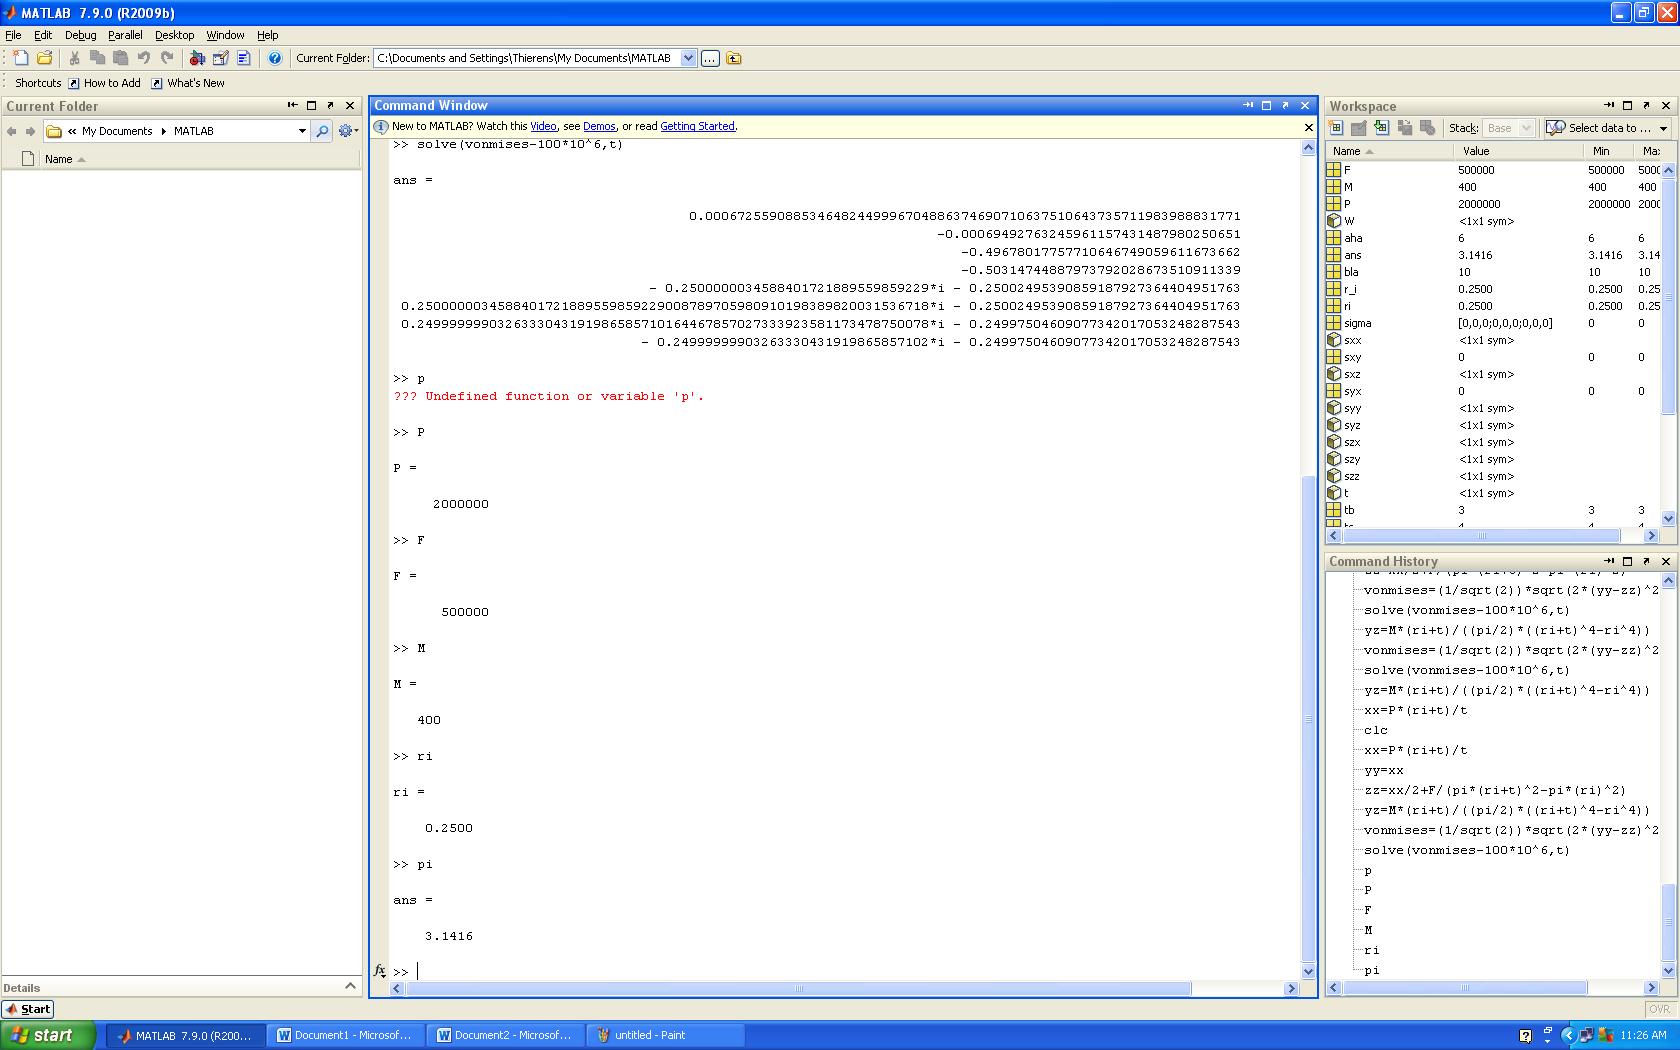Go forward in Current Folder browser
The image size is (1680, 1050).
(30, 131)
